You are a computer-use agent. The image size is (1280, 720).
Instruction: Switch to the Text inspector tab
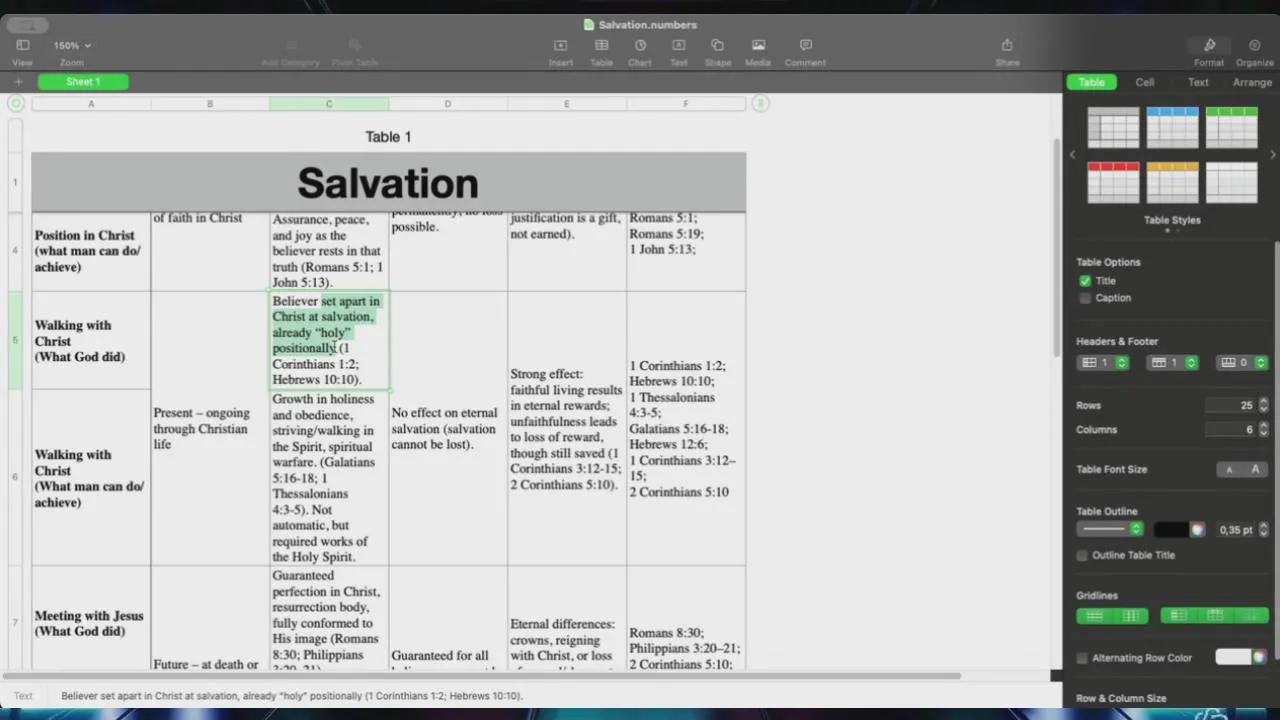coord(1198,82)
